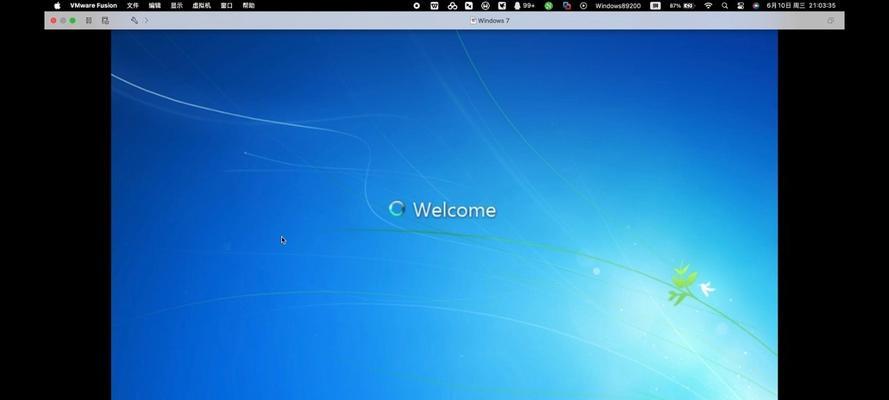The image size is (889, 400).
Task: Open the 显示 menu
Action: [x=177, y=6]
